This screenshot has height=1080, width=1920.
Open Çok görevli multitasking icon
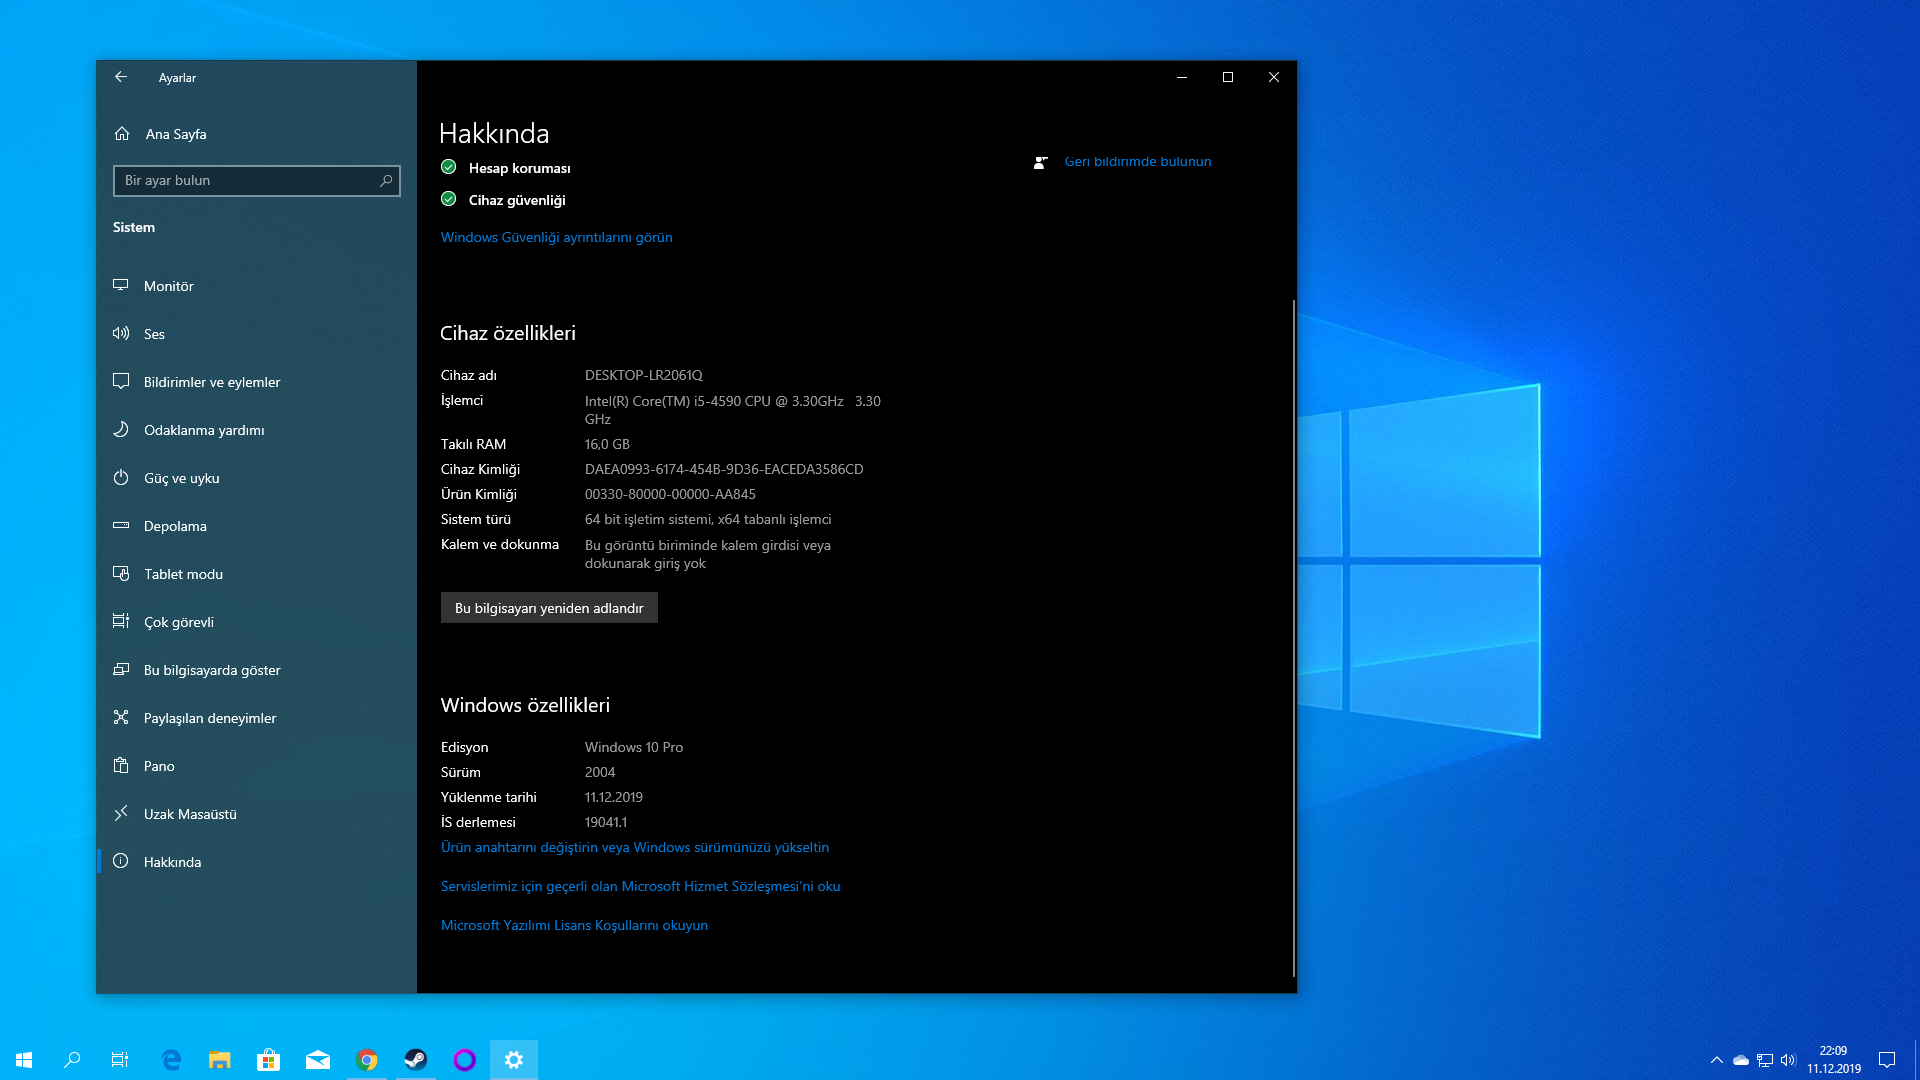click(x=121, y=622)
